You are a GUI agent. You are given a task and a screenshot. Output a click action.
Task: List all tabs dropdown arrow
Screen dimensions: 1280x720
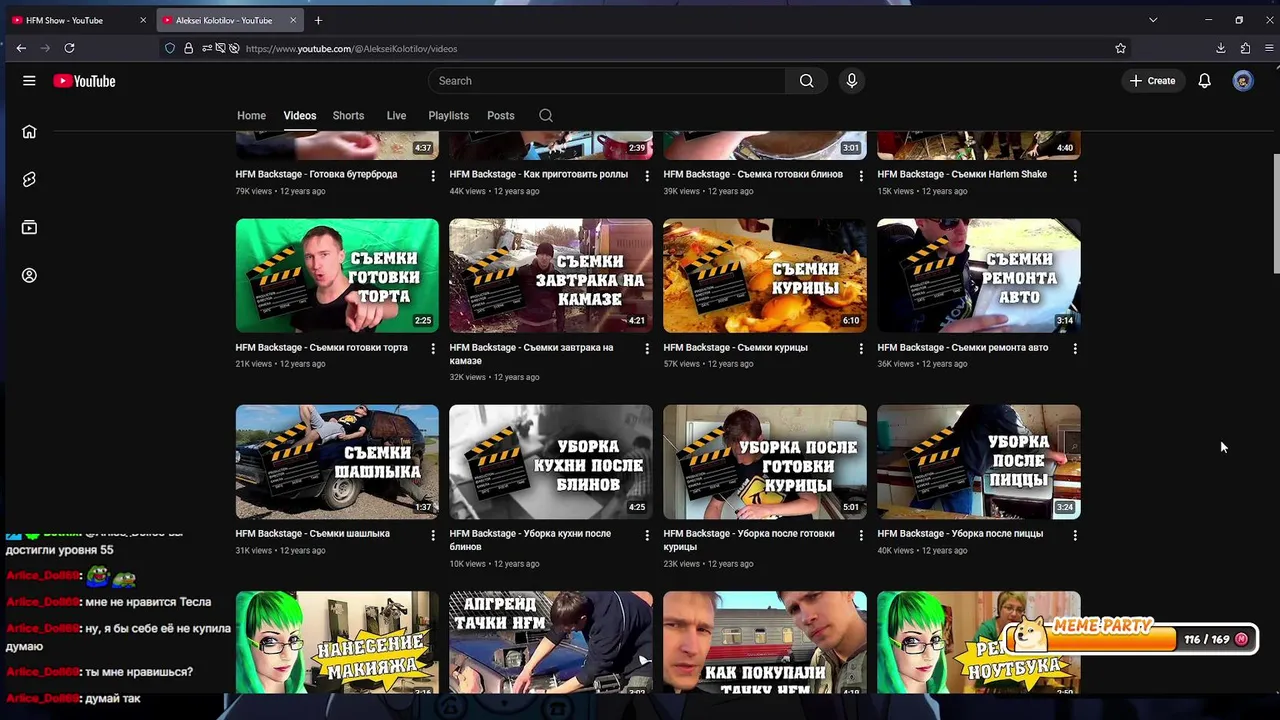1153,20
